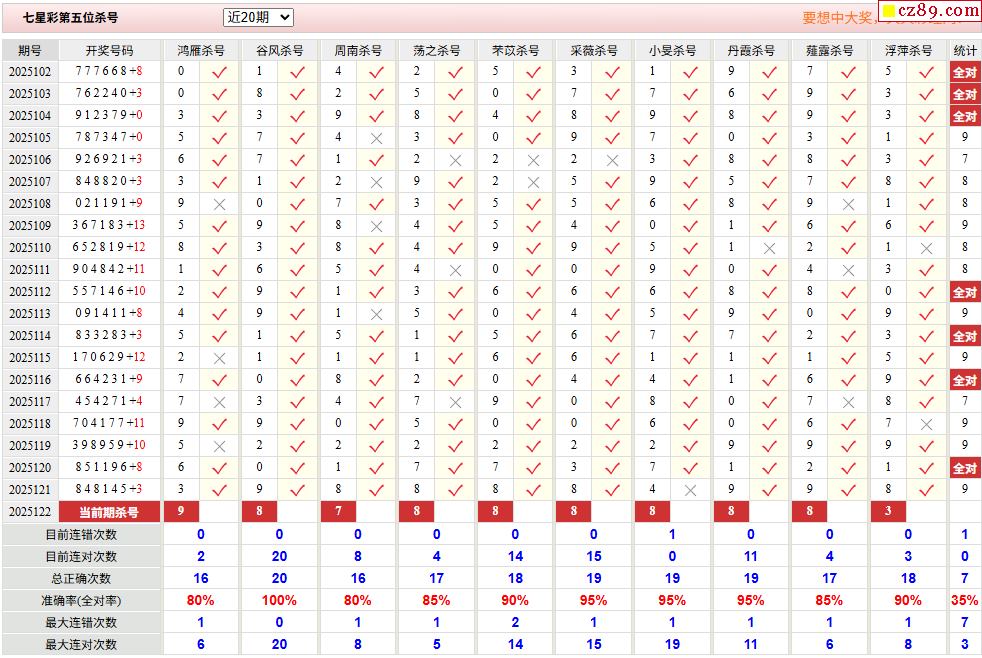Screen dimensions: 982x658
Task: Click the 全对 badge in row 2025120
Action: click(x=964, y=468)
